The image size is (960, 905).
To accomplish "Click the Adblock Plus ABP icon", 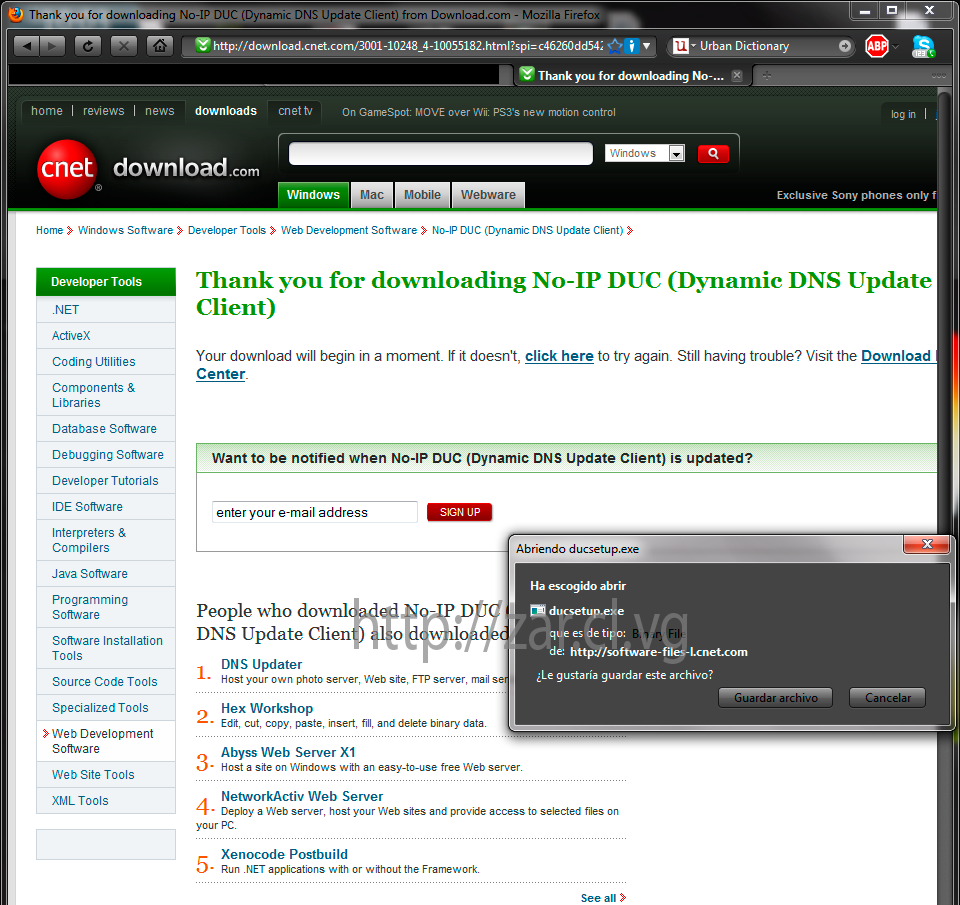I will pos(877,46).
